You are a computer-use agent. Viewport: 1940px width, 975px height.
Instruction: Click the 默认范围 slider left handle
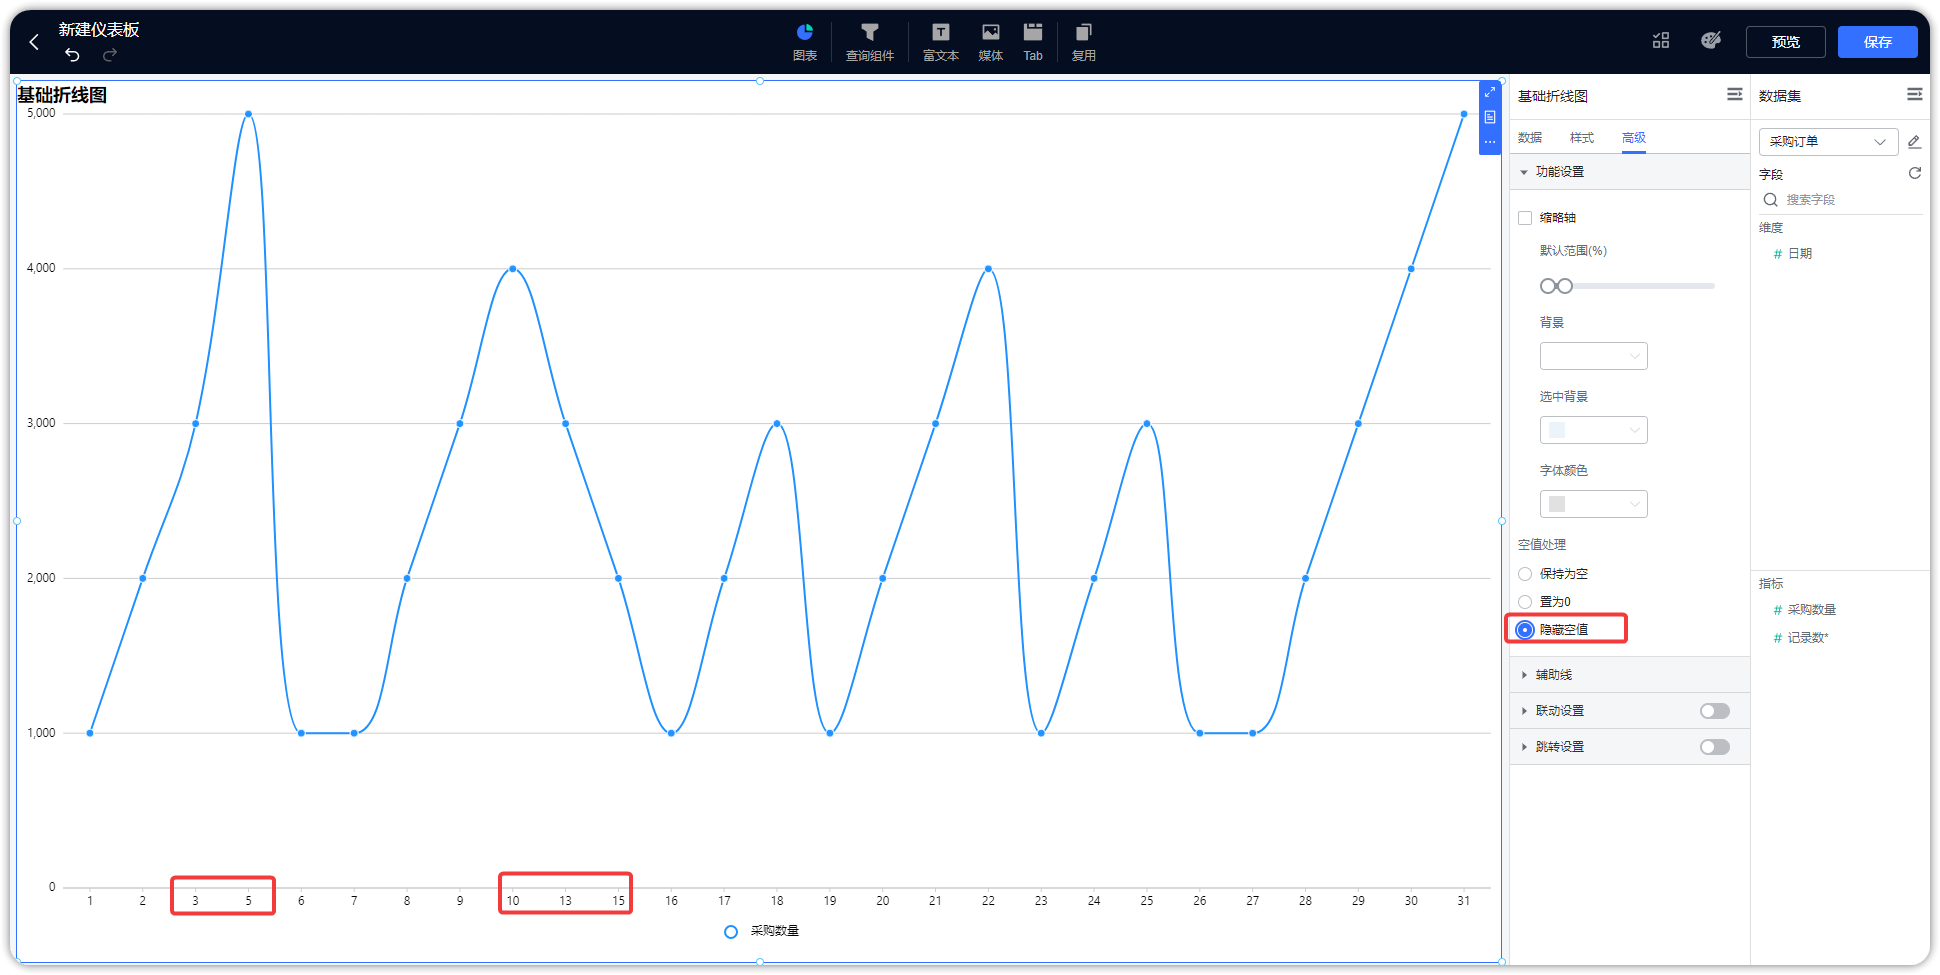[1548, 286]
